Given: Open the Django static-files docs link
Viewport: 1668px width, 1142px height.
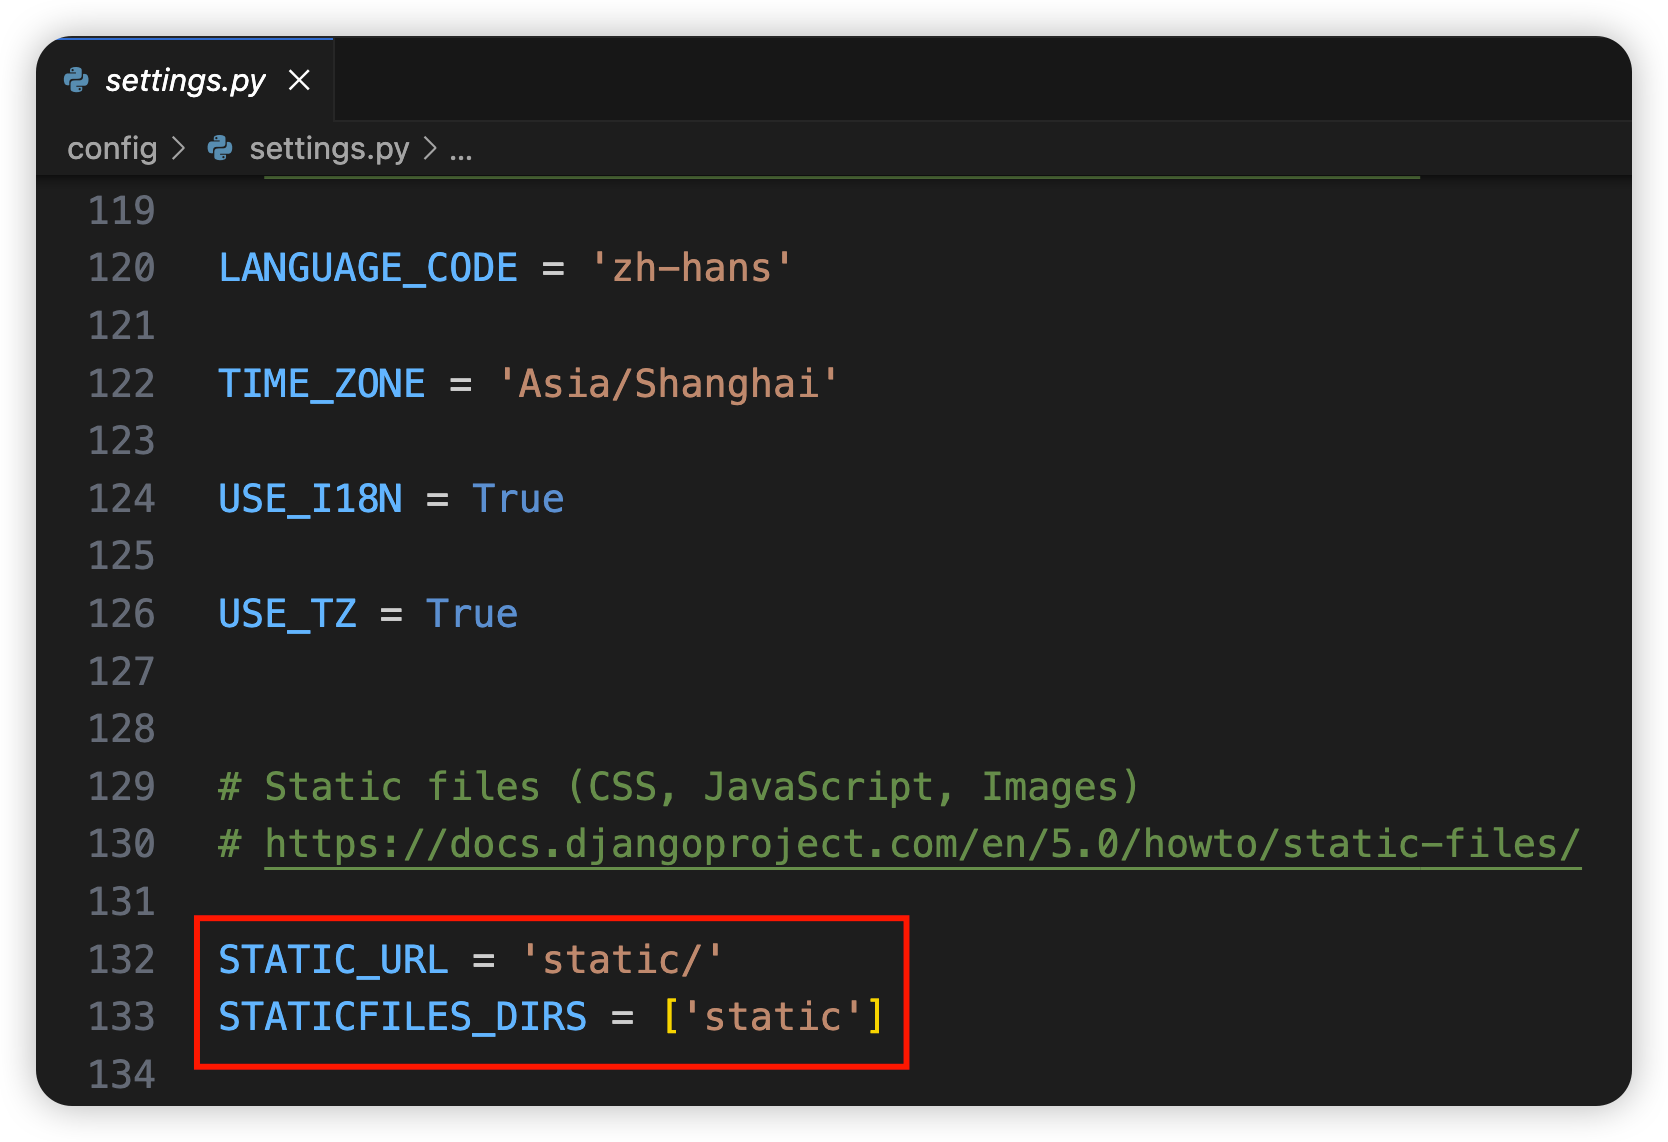Looking at the screenshot, I should 921,844.
